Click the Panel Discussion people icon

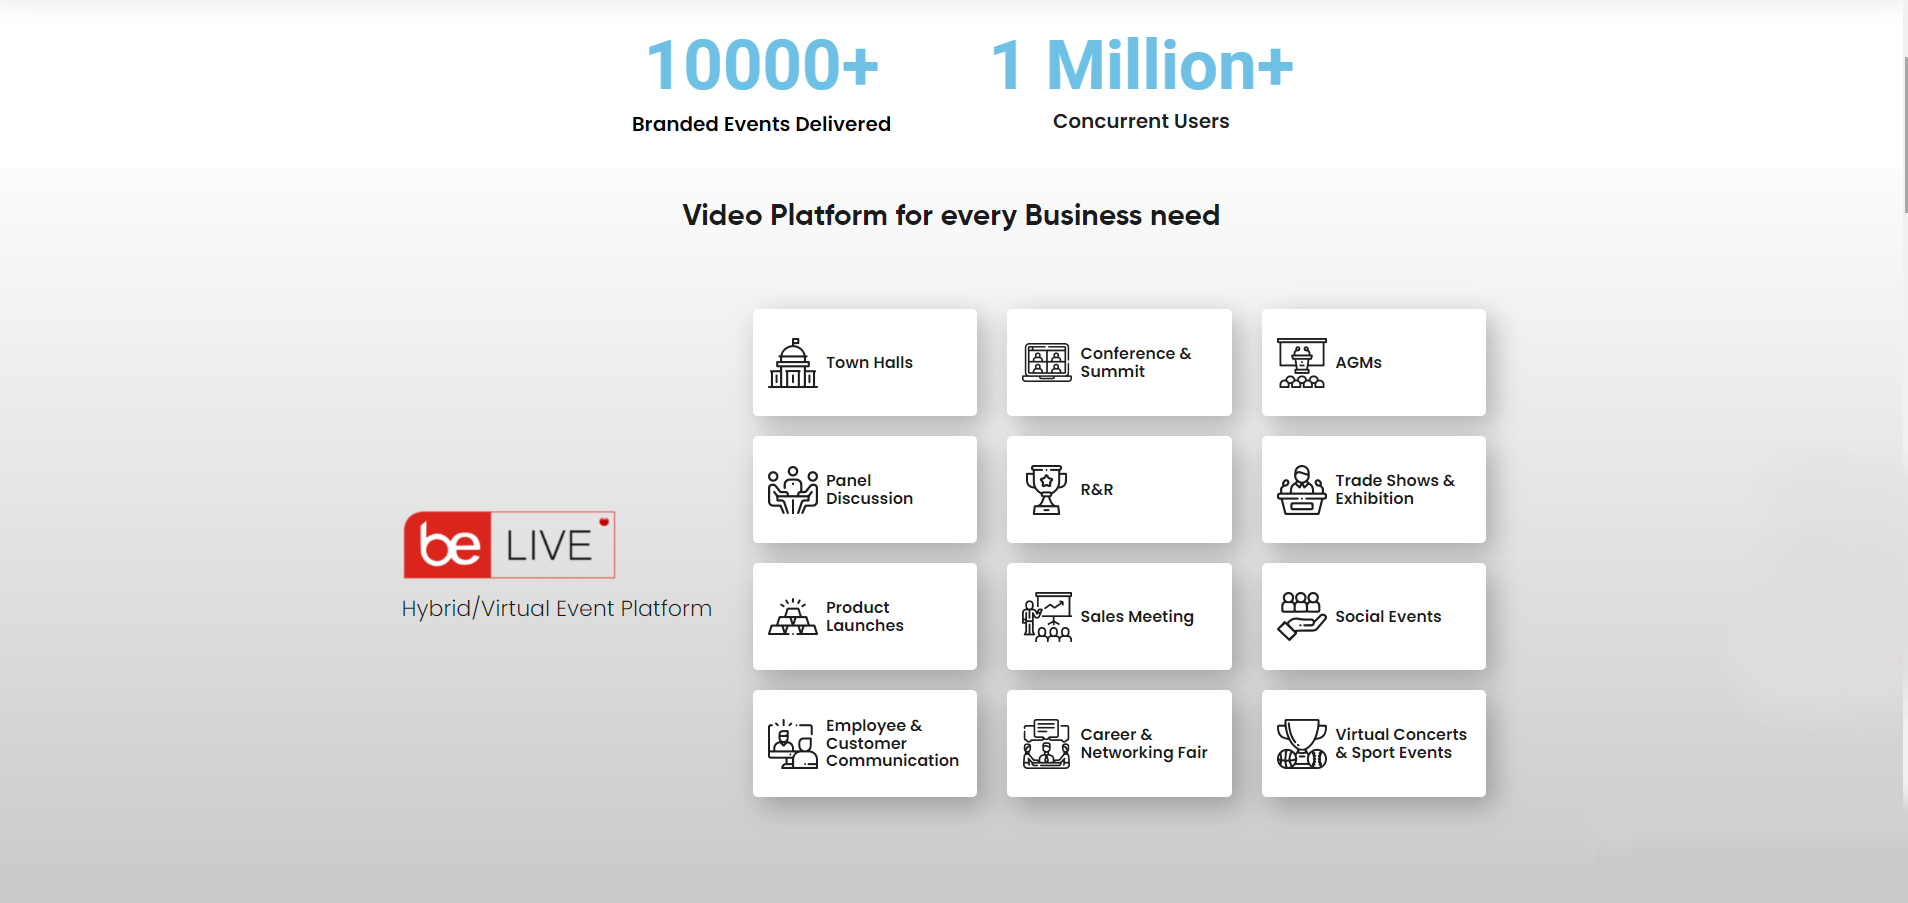[x=793, y=490]
